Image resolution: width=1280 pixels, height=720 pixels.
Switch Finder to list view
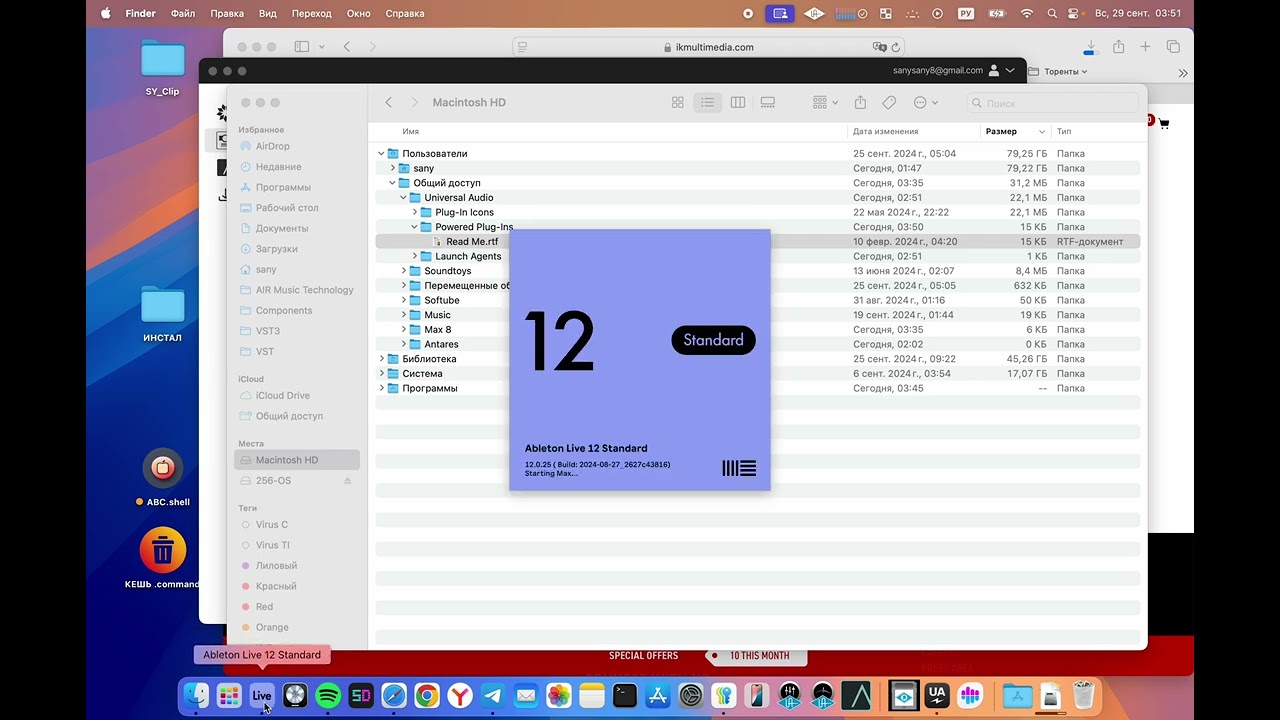tap(707, 103)
